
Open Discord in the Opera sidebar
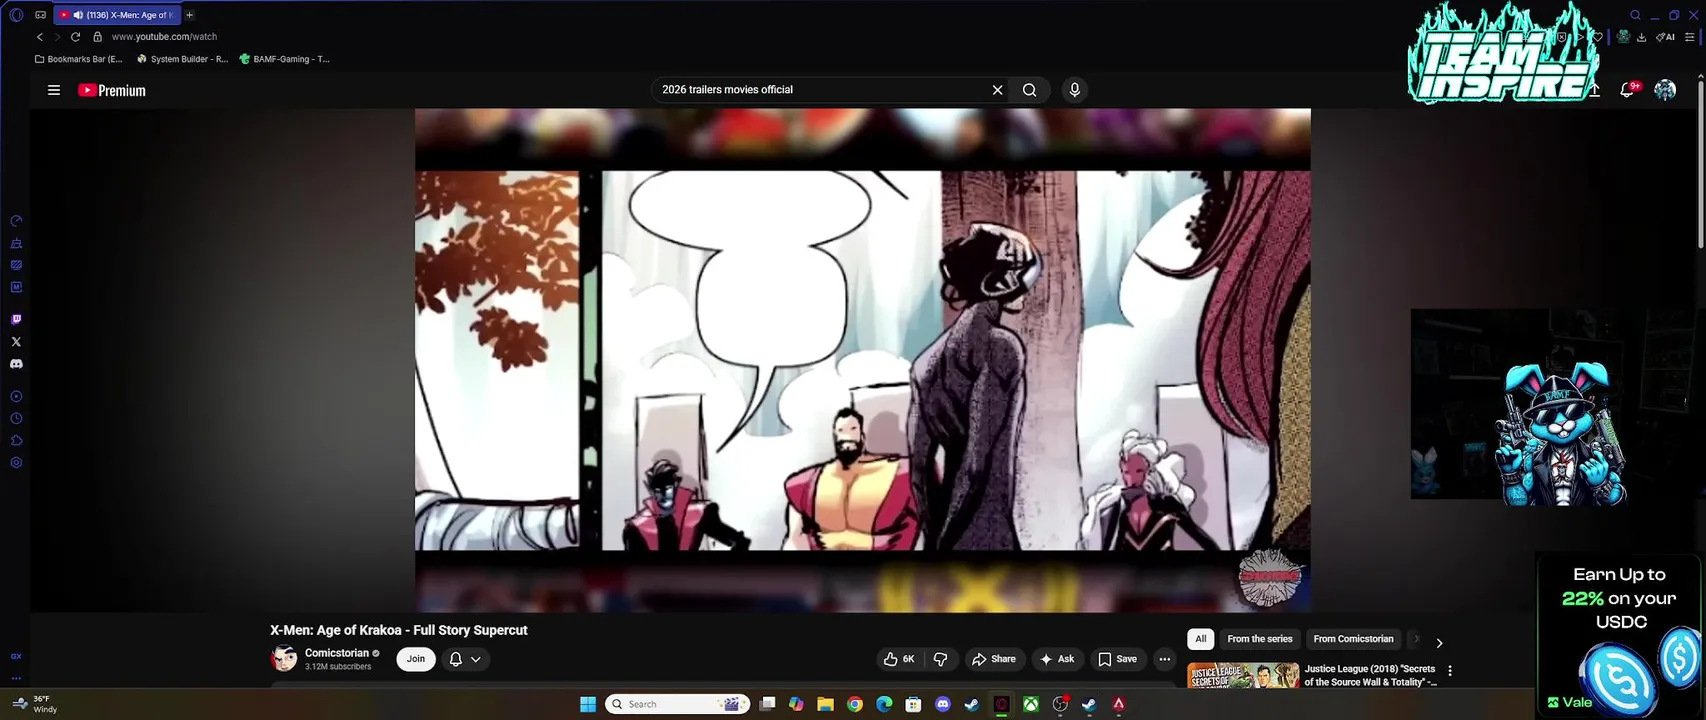pos(16,364)
